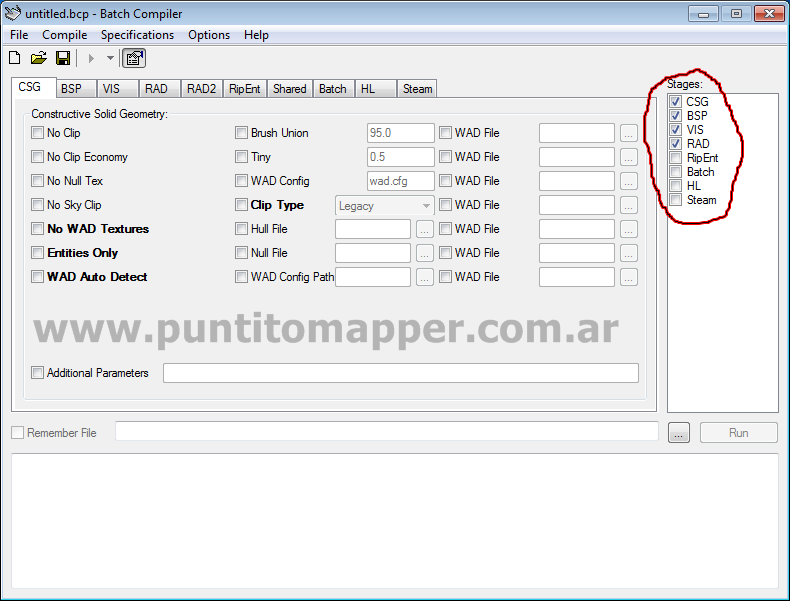This screenshot has width=790, height=601.
Task: Switch to the Steam tab
Action: point(417,89)
